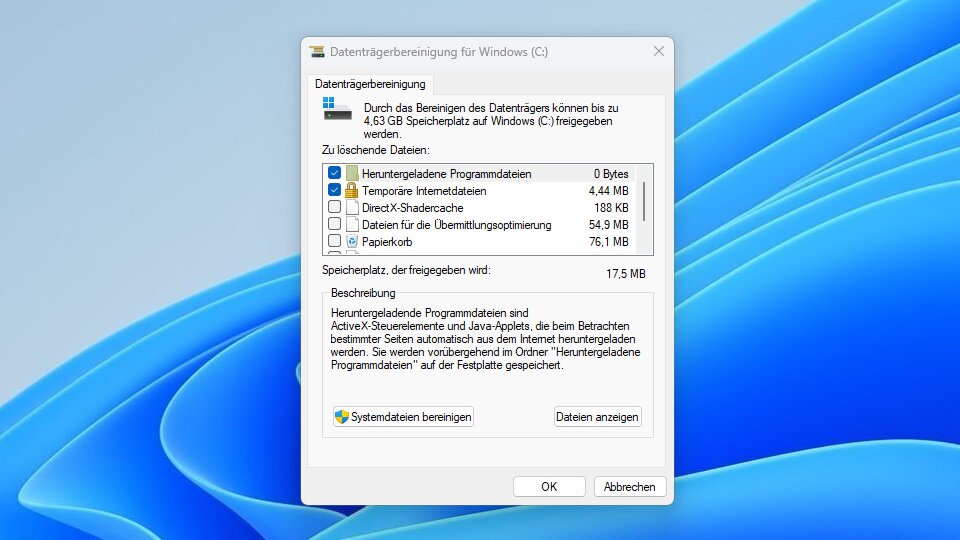960x540 pixels.
Task: Enable the DirectX-Shadercache checkbox
Action: pyautogui.click(x=334, y=207)
